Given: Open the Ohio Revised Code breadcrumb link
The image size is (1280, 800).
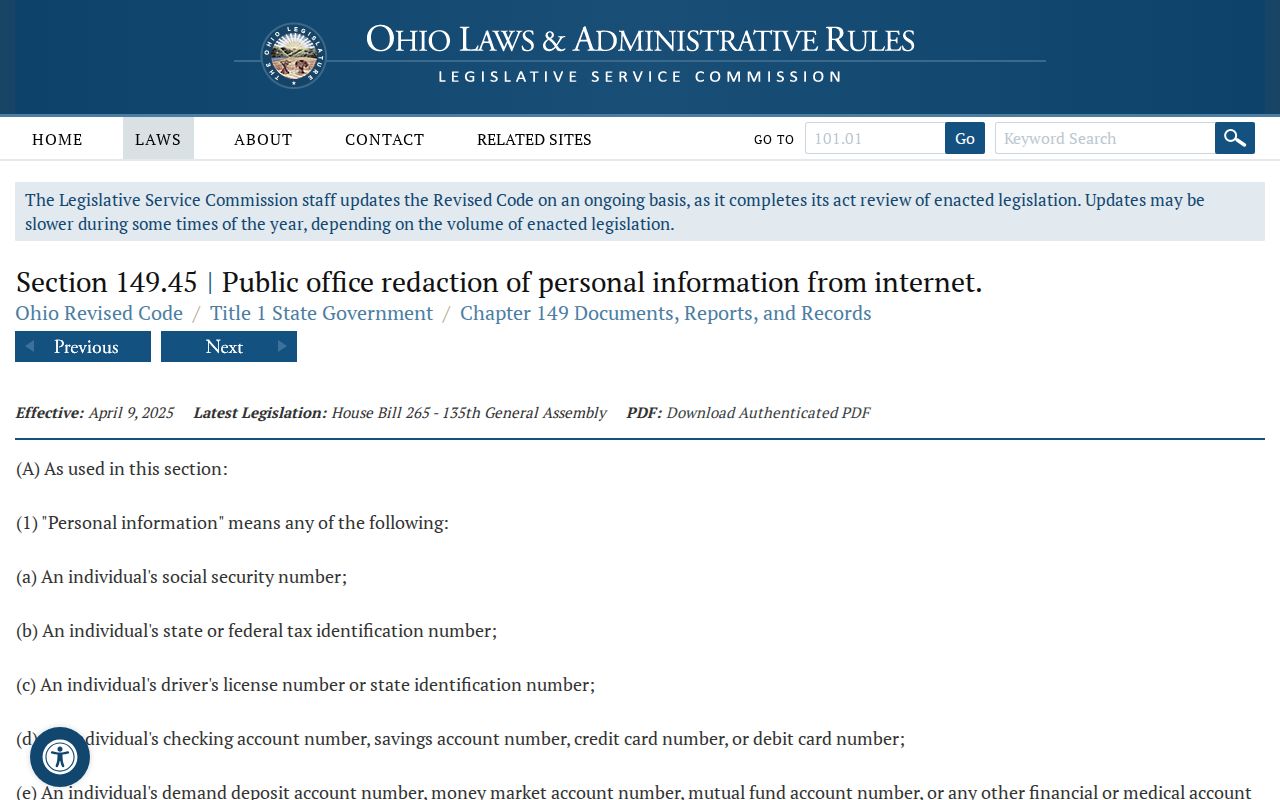Looking at the screenshot, I should 99,313.
